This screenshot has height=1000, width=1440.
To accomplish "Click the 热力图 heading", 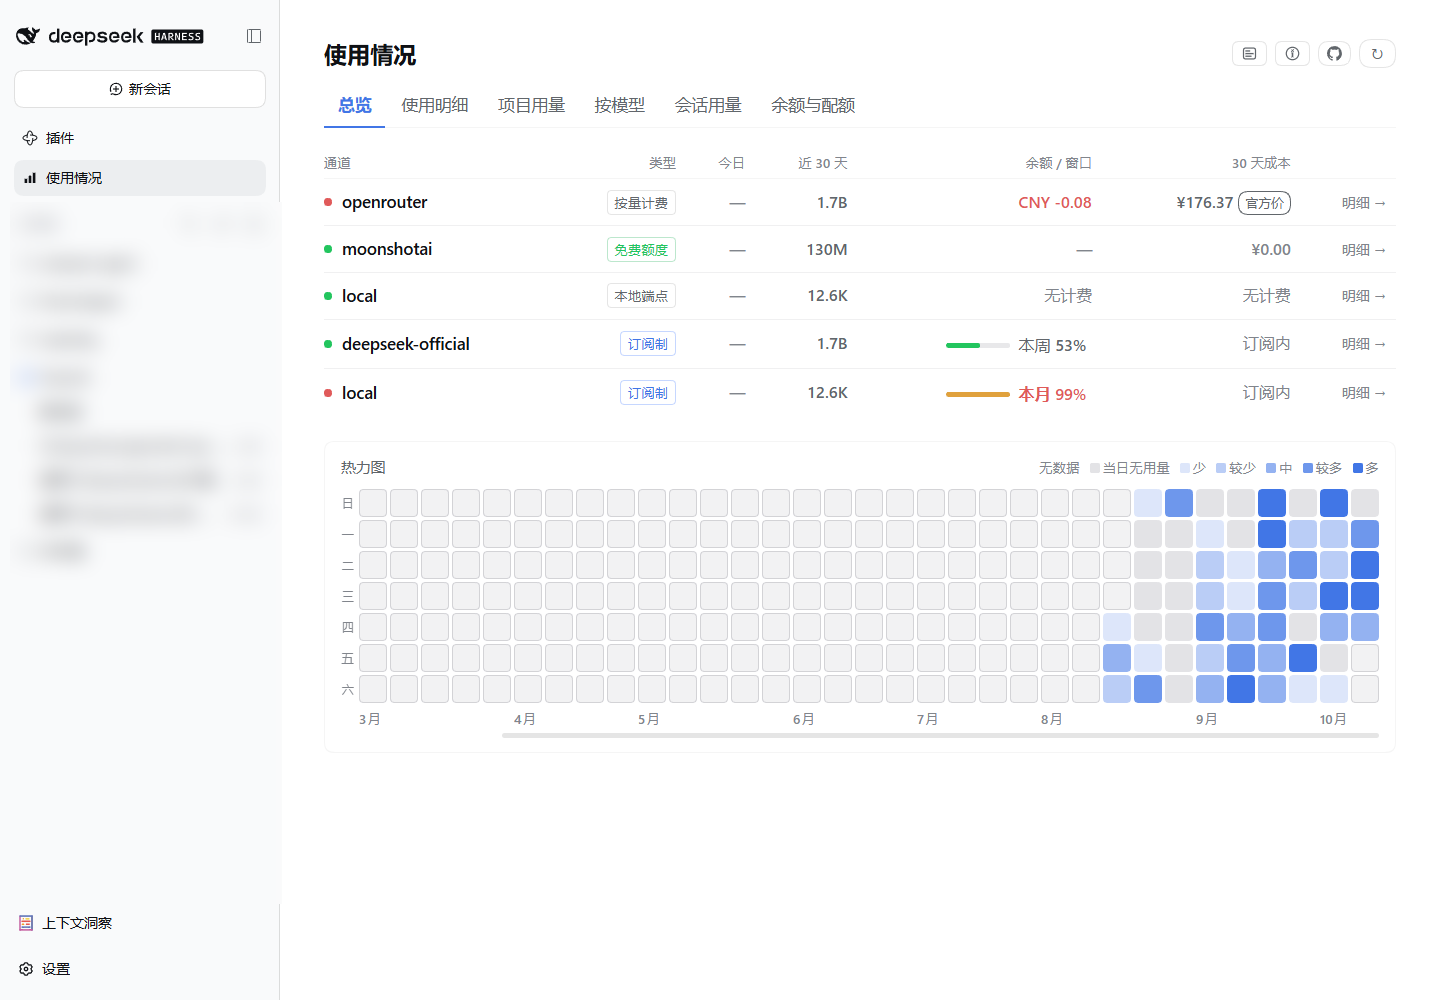I will pos(363,467).
